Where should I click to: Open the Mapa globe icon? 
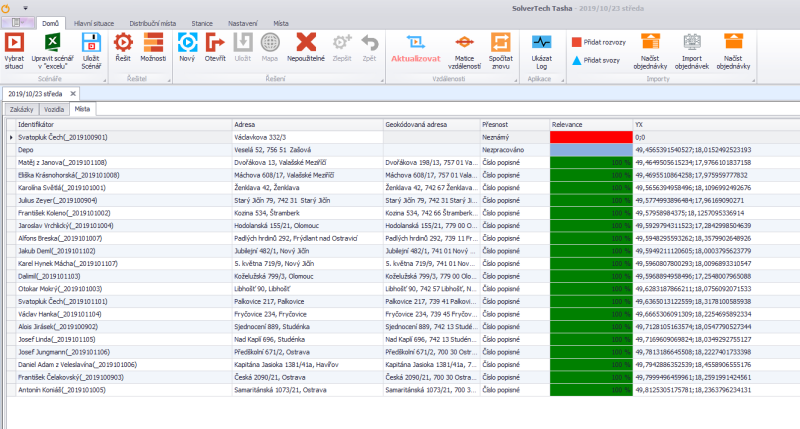pos(270,43)
